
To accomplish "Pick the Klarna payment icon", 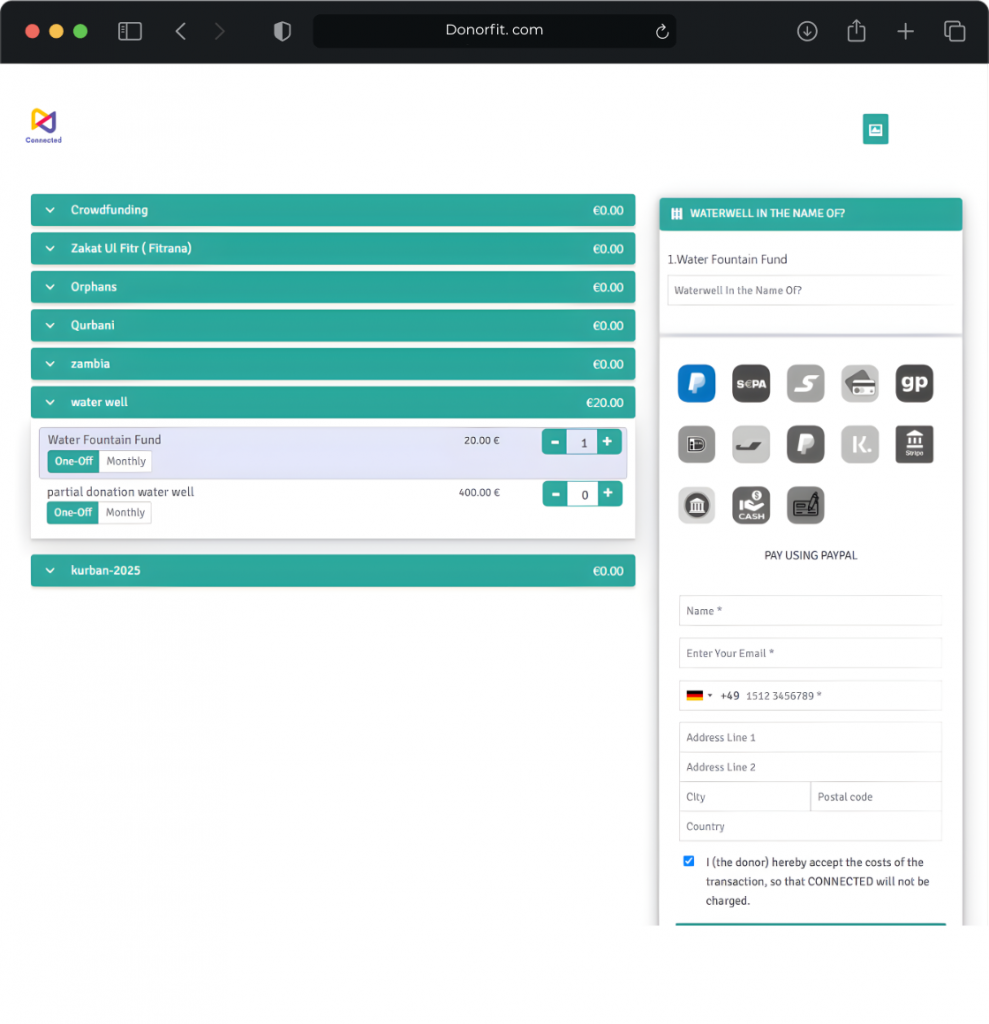I will click(x=859, y=444).
